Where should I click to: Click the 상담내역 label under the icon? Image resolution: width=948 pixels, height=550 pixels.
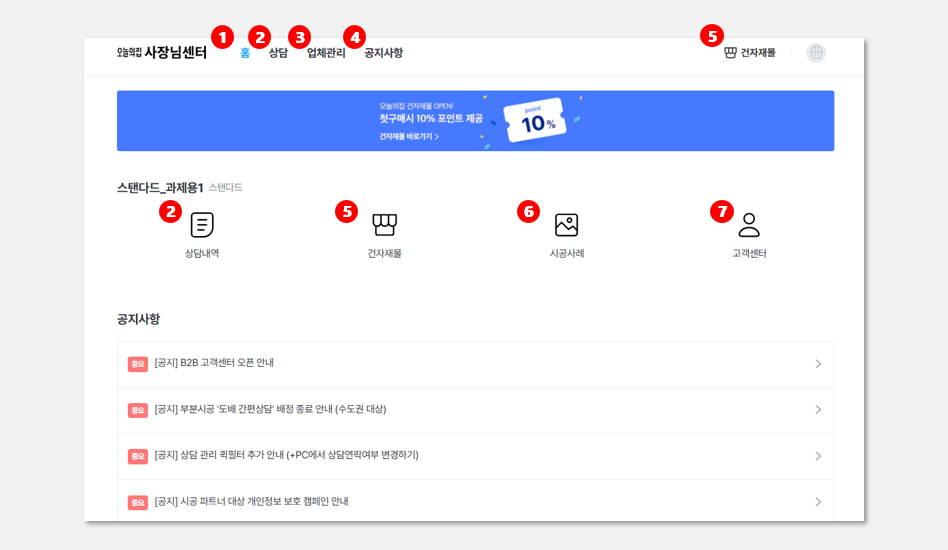click(202, 253)
